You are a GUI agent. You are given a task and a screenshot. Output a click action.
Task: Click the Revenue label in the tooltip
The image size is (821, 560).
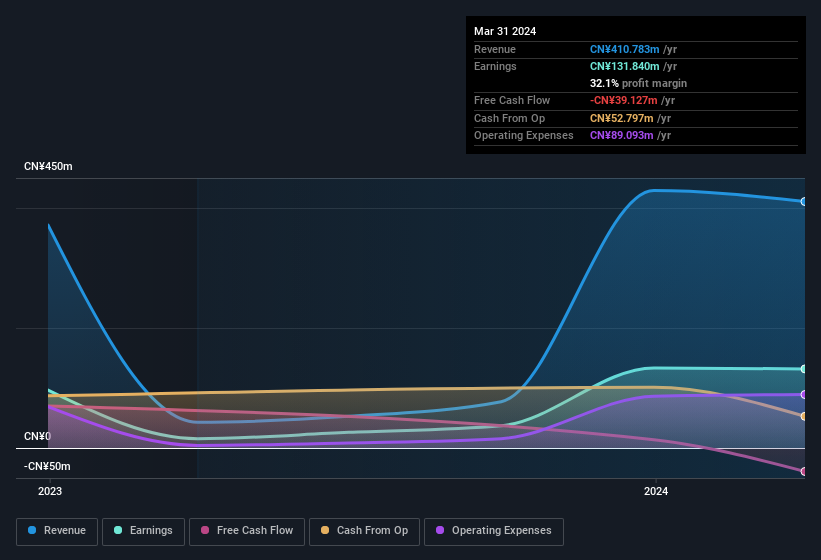[495, 49]
